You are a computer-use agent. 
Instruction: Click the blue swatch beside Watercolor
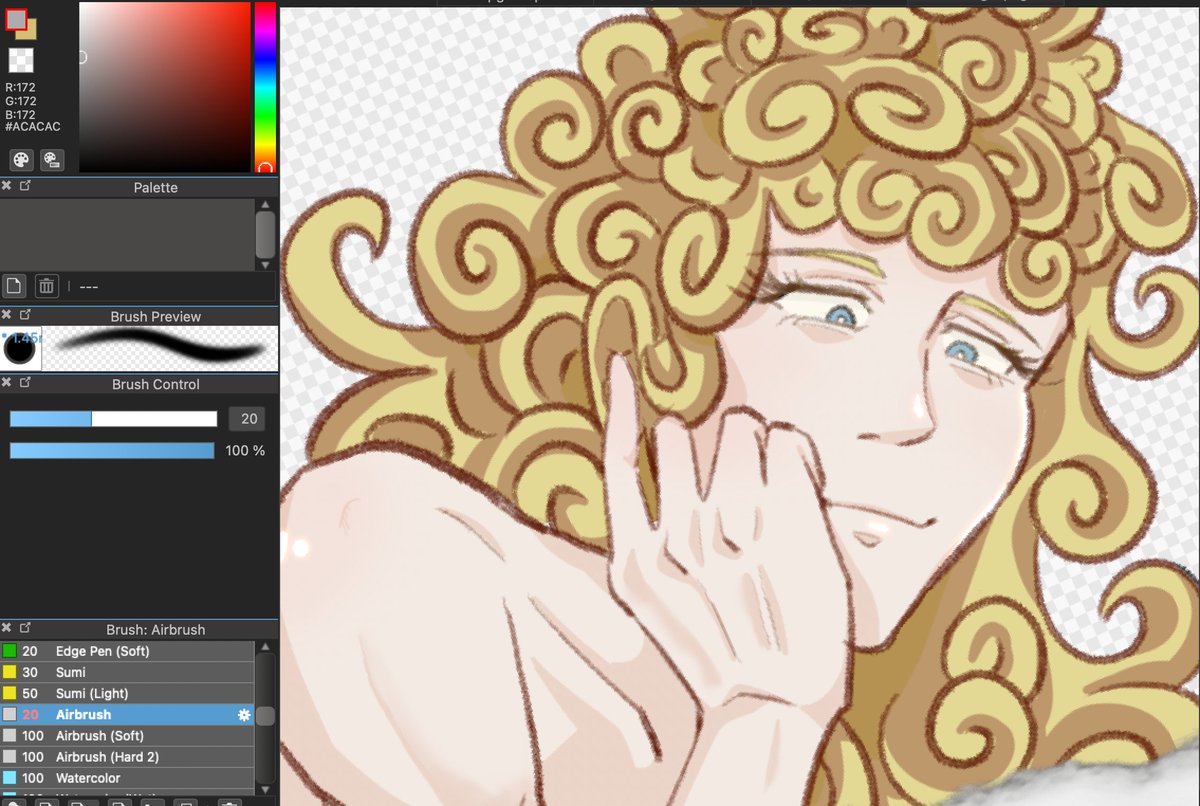10,778
